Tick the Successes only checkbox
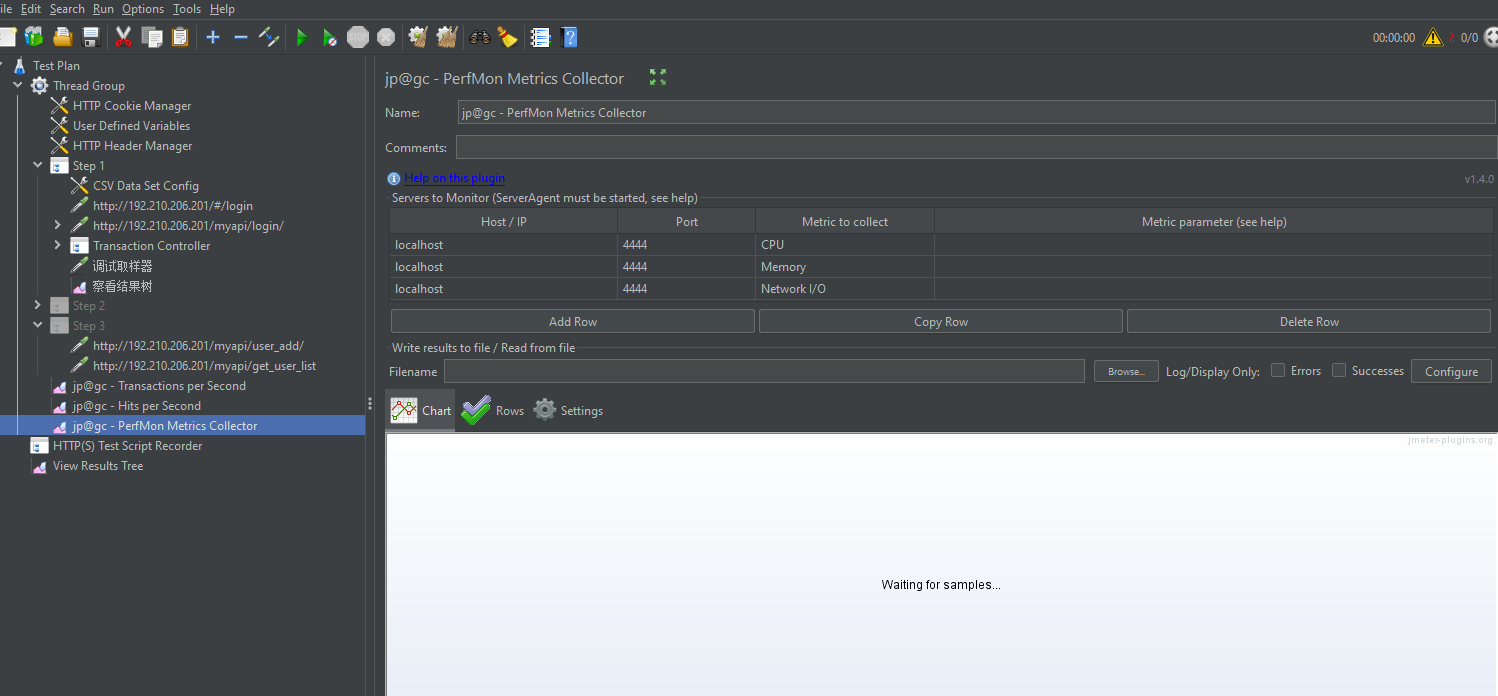The image size is (1498, 696). (1339, 370)
